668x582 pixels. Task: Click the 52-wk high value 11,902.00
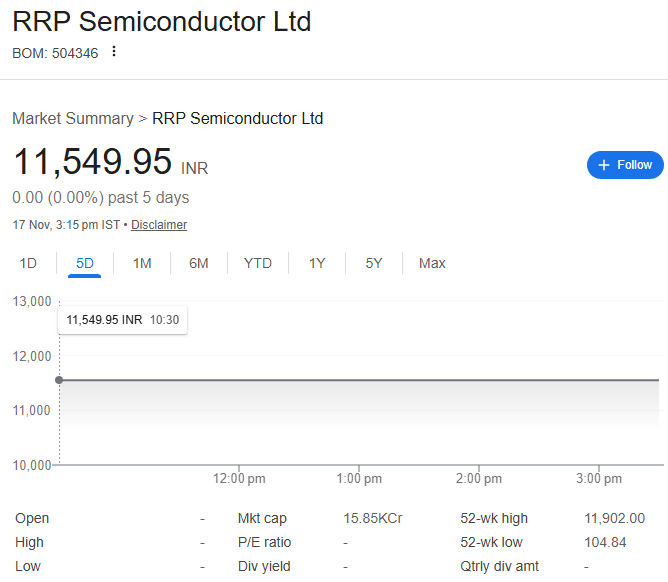614,518
